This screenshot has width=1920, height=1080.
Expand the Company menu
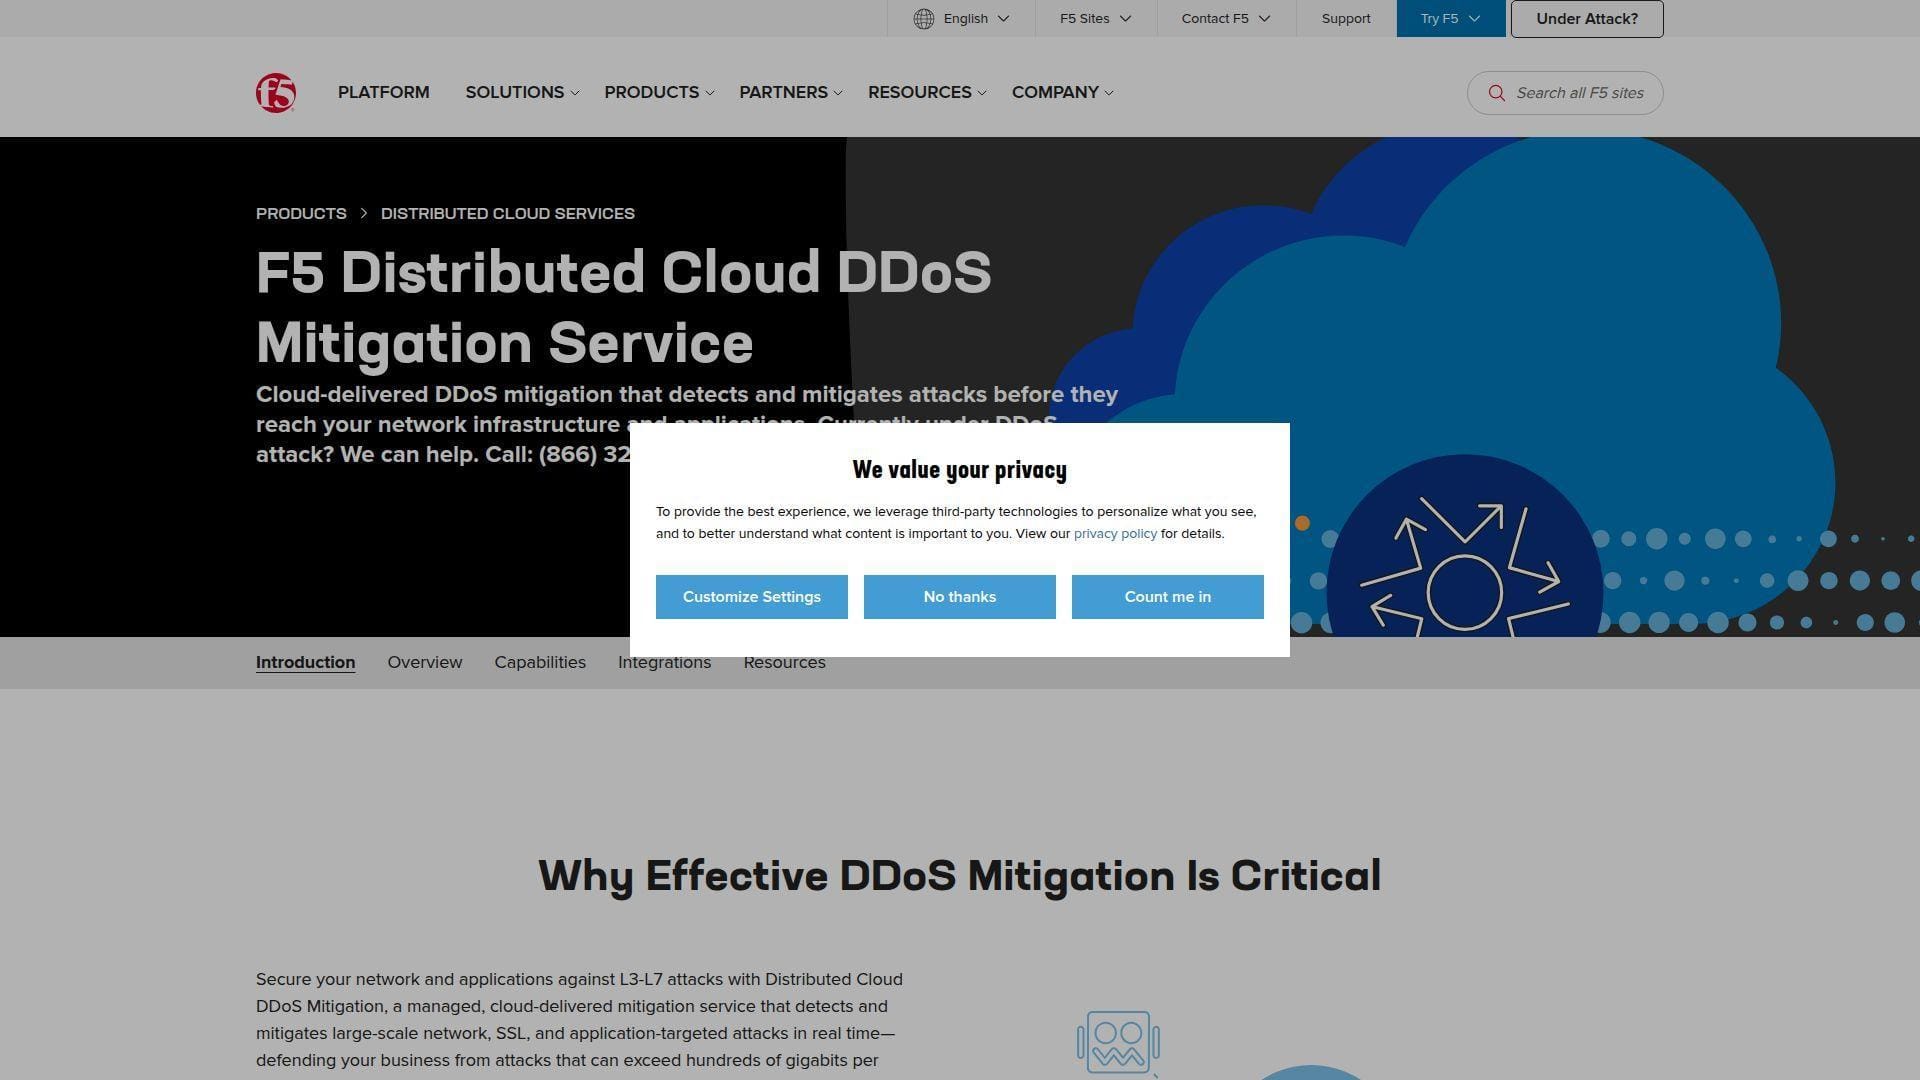click(x=1062, y=92)
